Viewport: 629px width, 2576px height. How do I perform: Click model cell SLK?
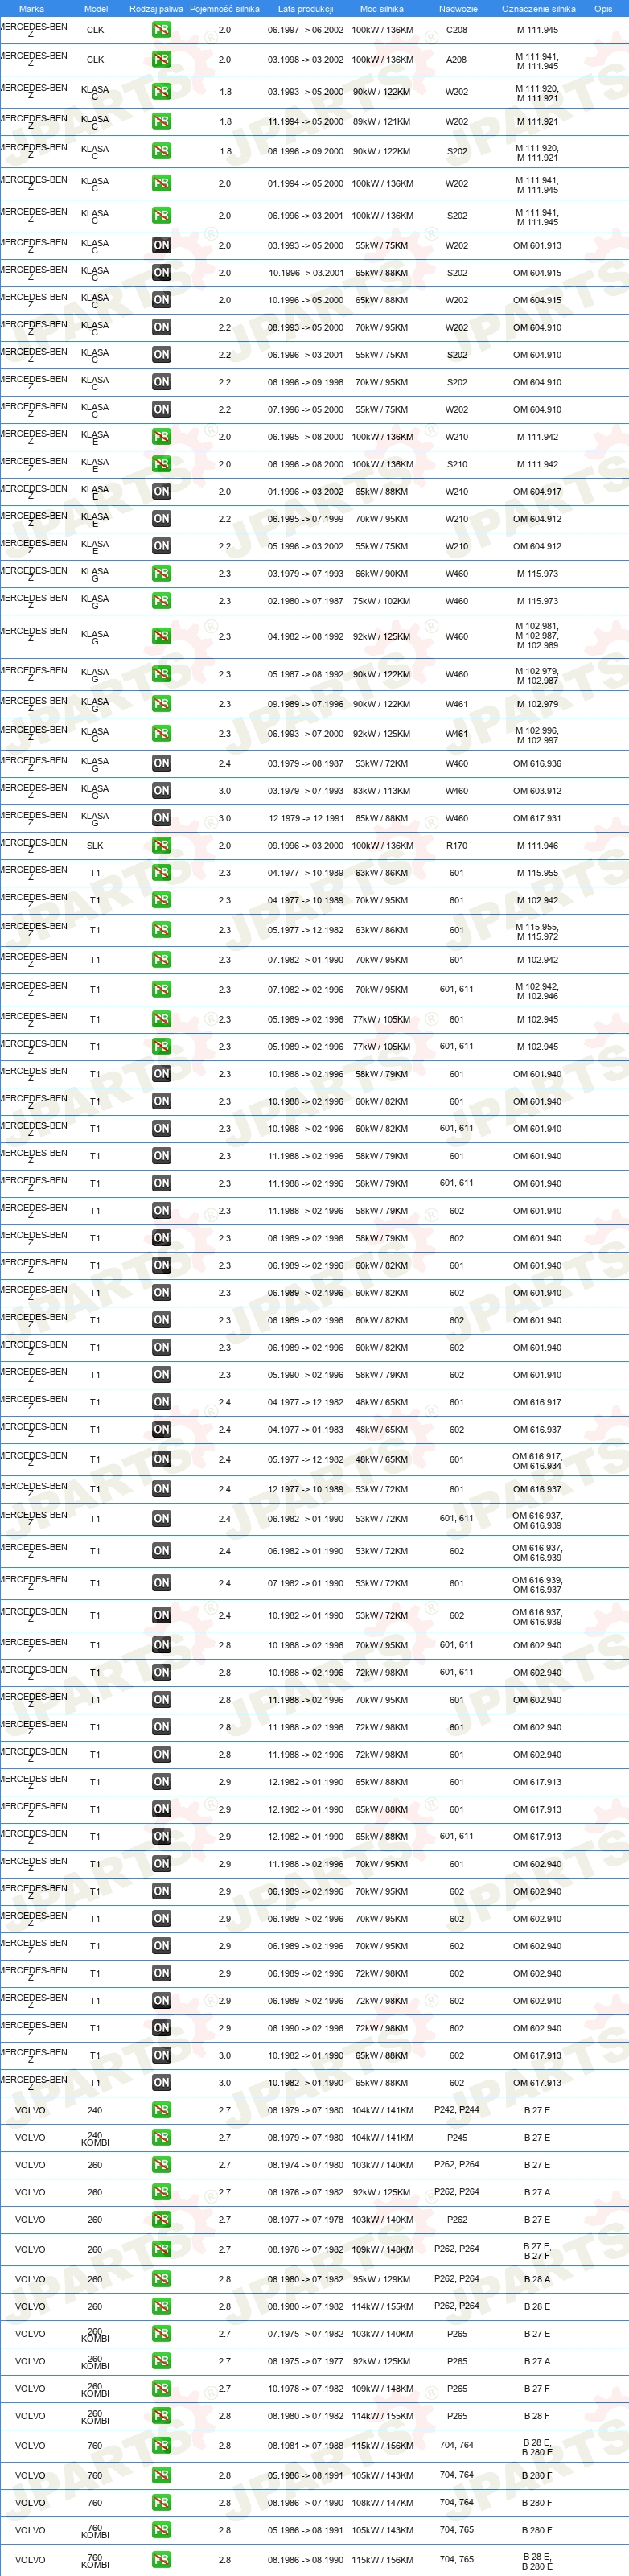click(x=95, y=845)
